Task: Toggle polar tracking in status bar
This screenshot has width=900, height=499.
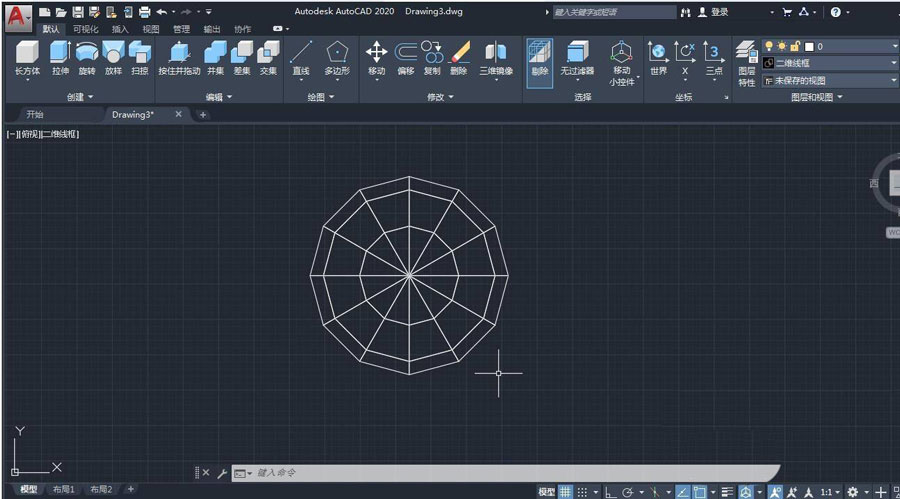Action: click(627, 492)
